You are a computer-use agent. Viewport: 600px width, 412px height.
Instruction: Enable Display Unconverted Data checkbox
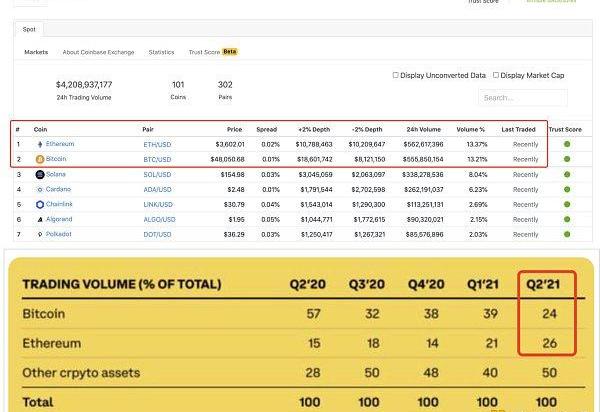[396, 75]
